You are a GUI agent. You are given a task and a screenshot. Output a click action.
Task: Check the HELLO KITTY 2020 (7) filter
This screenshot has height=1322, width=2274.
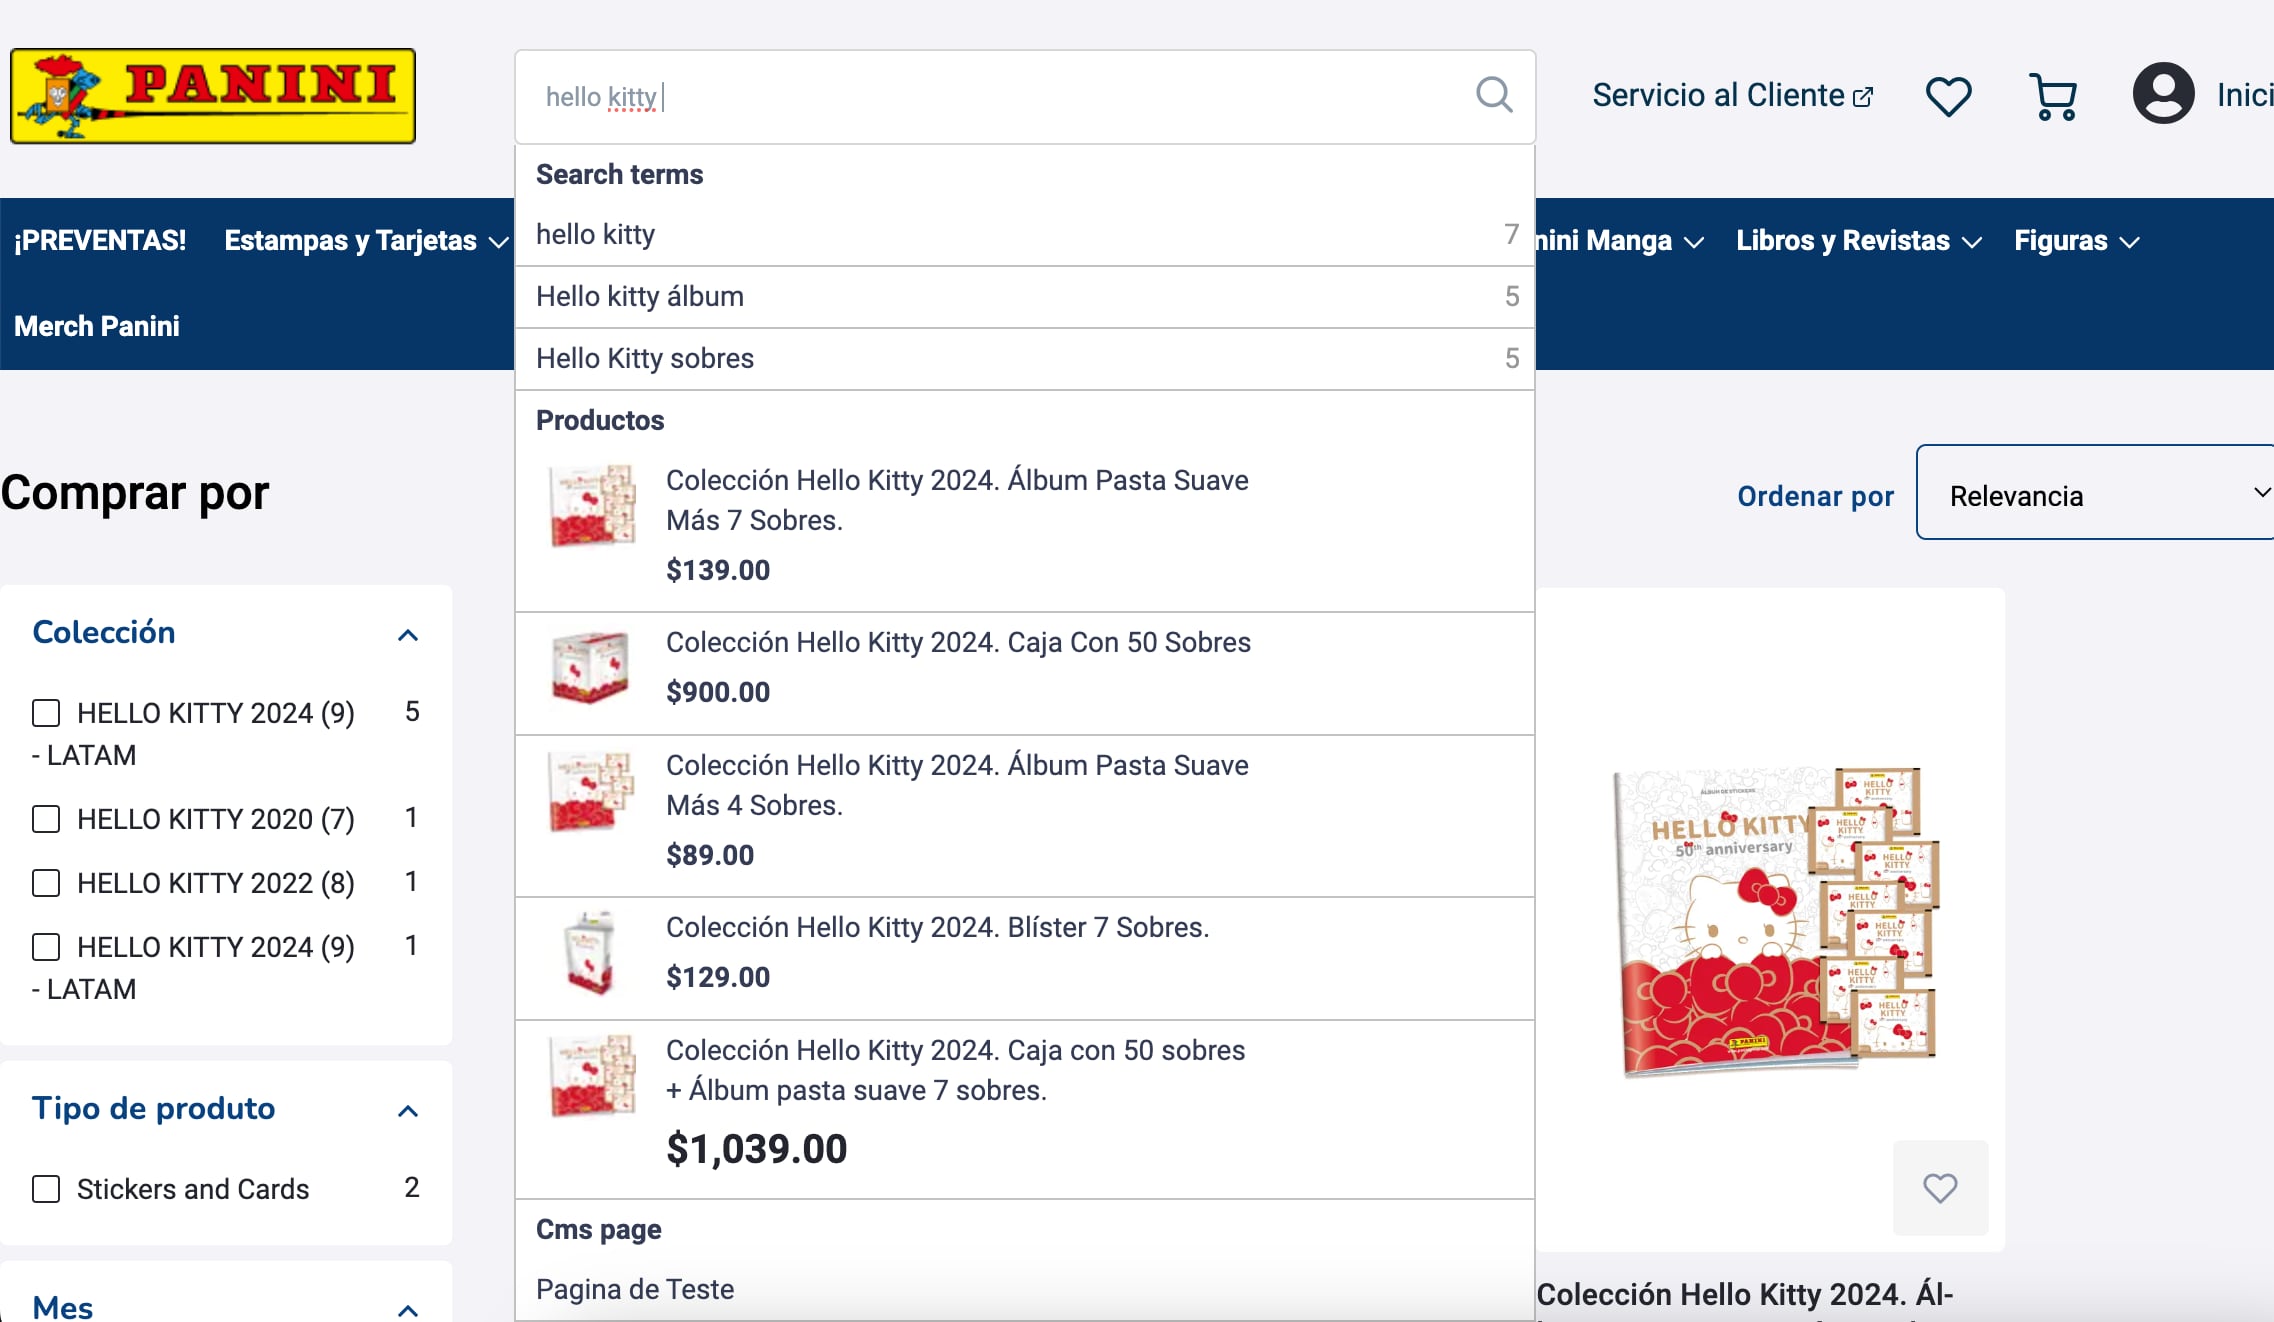click(x=46, y=819)
